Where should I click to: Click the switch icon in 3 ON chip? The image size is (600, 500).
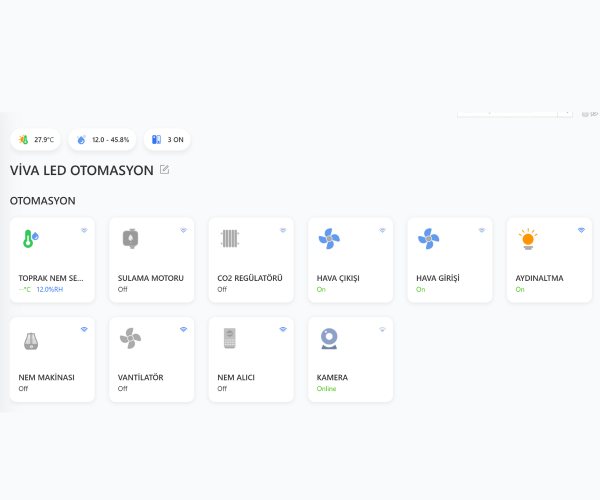(157, 140)
